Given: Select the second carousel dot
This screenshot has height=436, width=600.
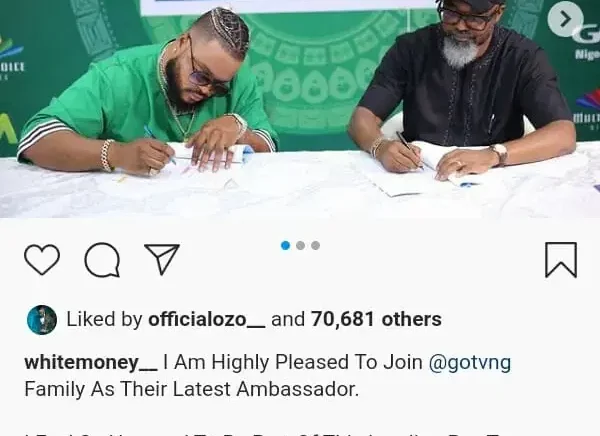Looking at the screenshot, I should pyautogui.click(x=300, y=245).
